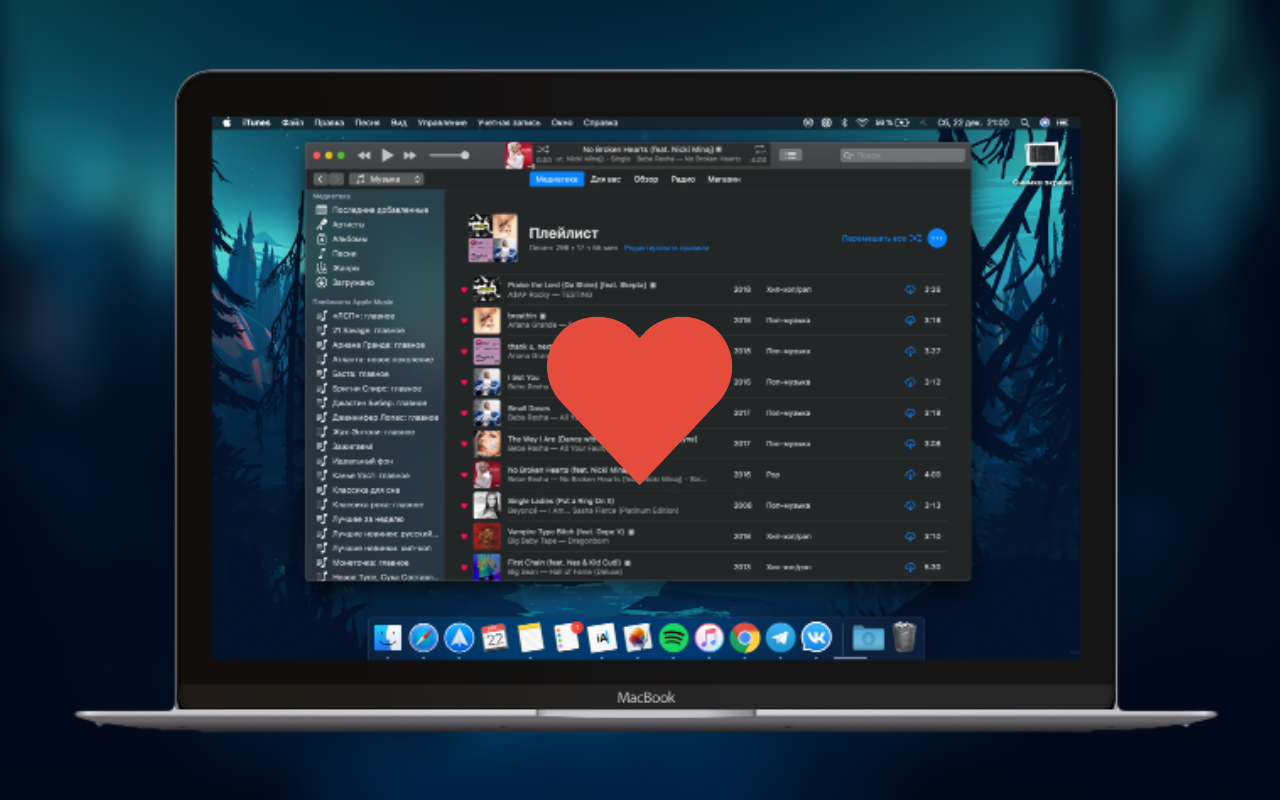Open the iTunes application menu
Viewport: 1280px width, 800px height.
[x=257, y=122]
